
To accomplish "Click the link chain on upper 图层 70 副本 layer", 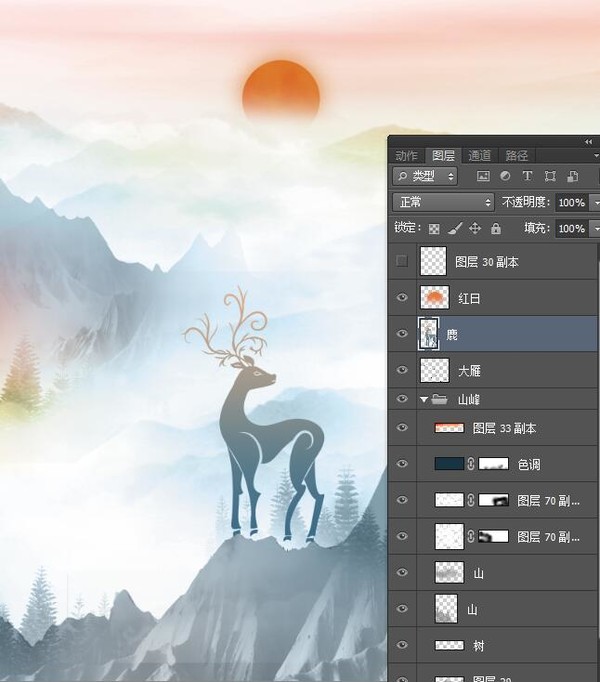I will (471, 500).
